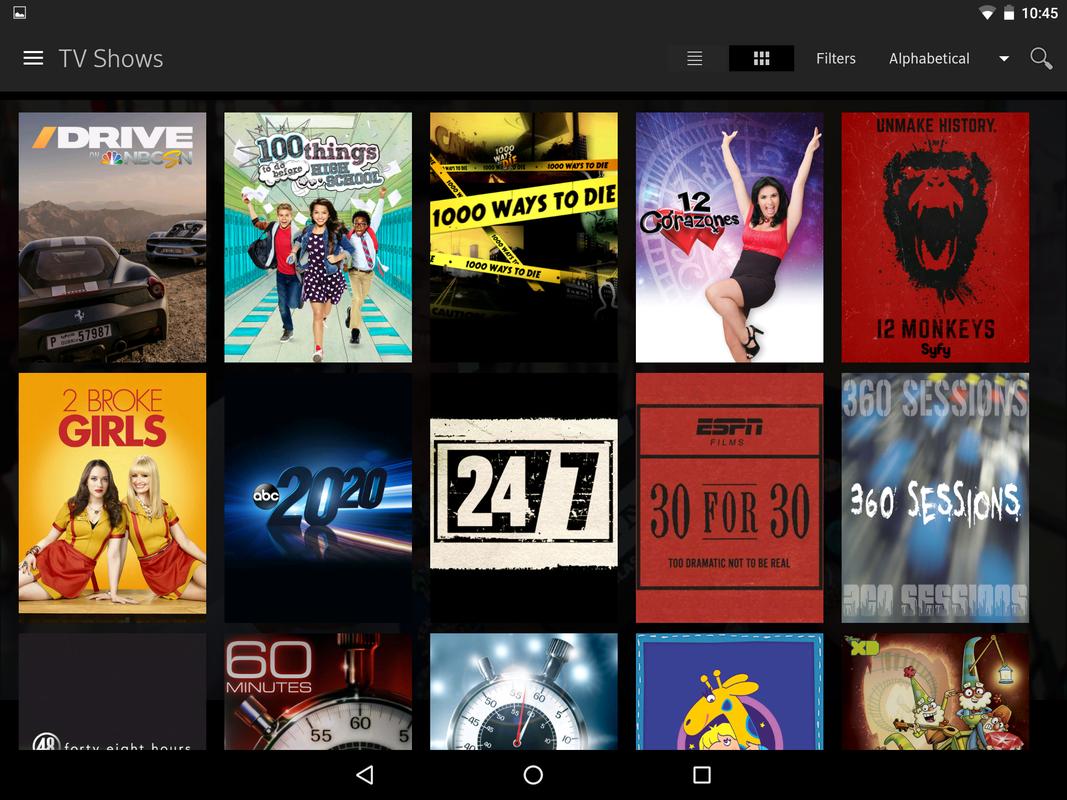Open the hamburger navigation menu
Viewport: 1067px width, 800px height.
[33, 59]
